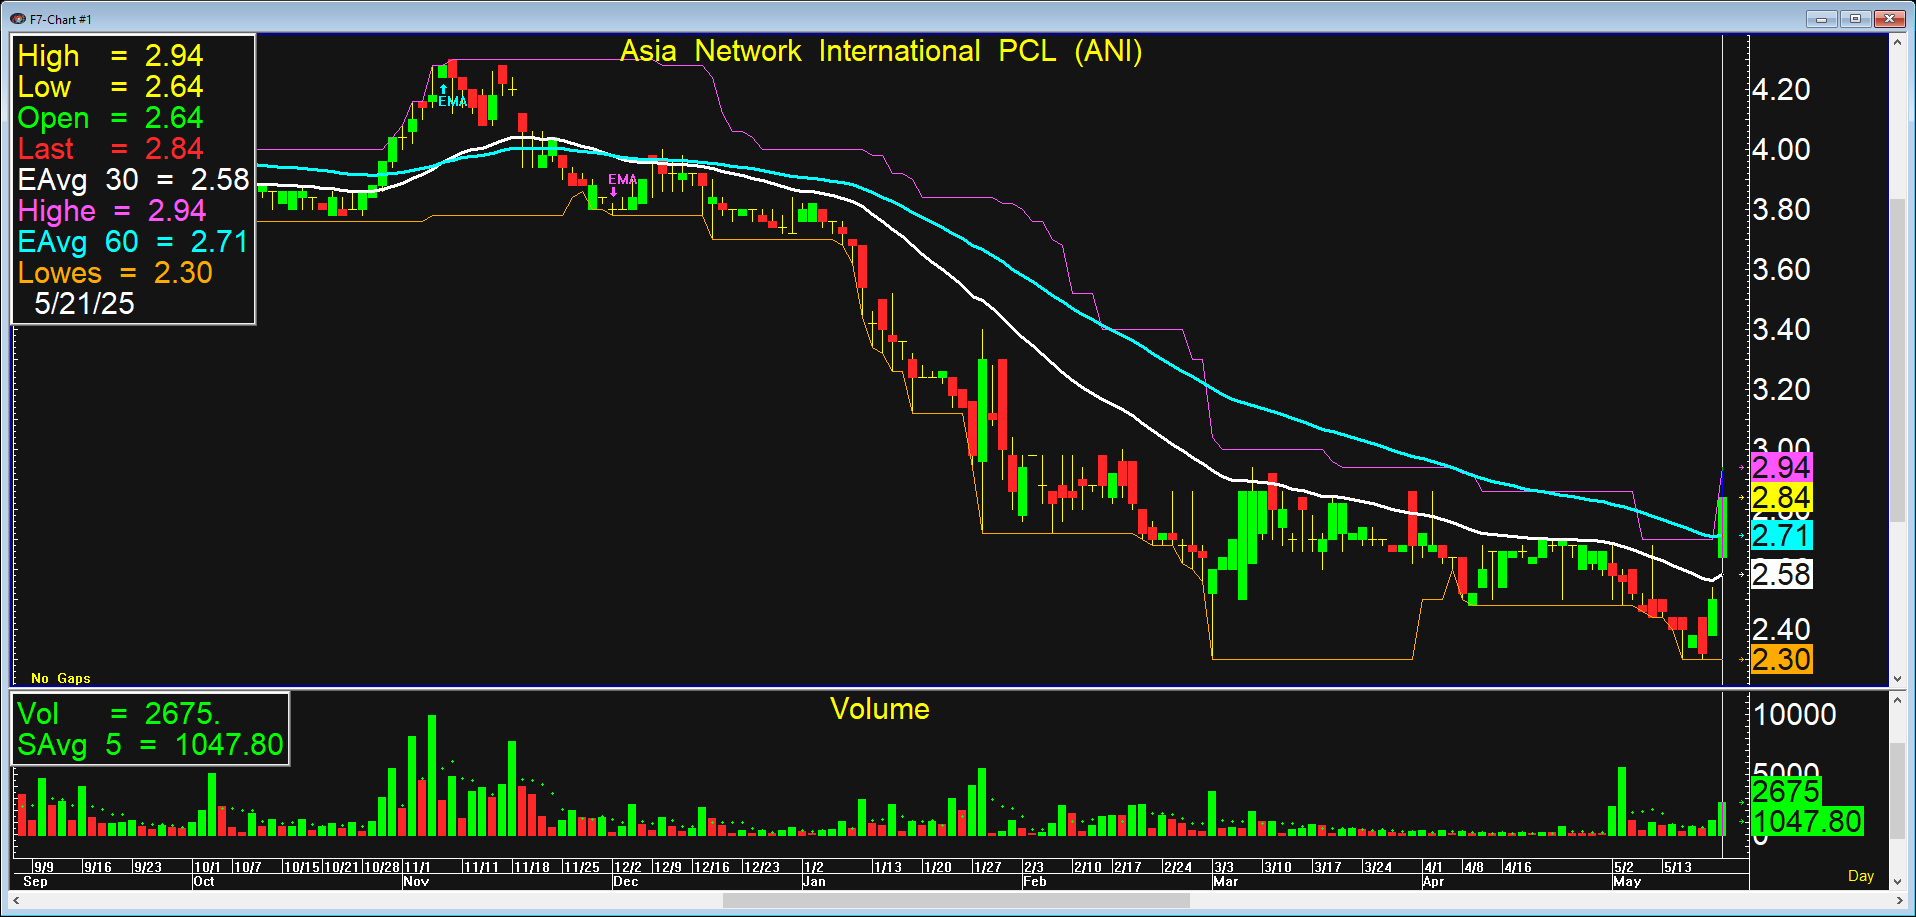Maximize the F7-Chart #1 window
The width and height of the screenshot is (1916, 917).
click(x=1855, y=18)
